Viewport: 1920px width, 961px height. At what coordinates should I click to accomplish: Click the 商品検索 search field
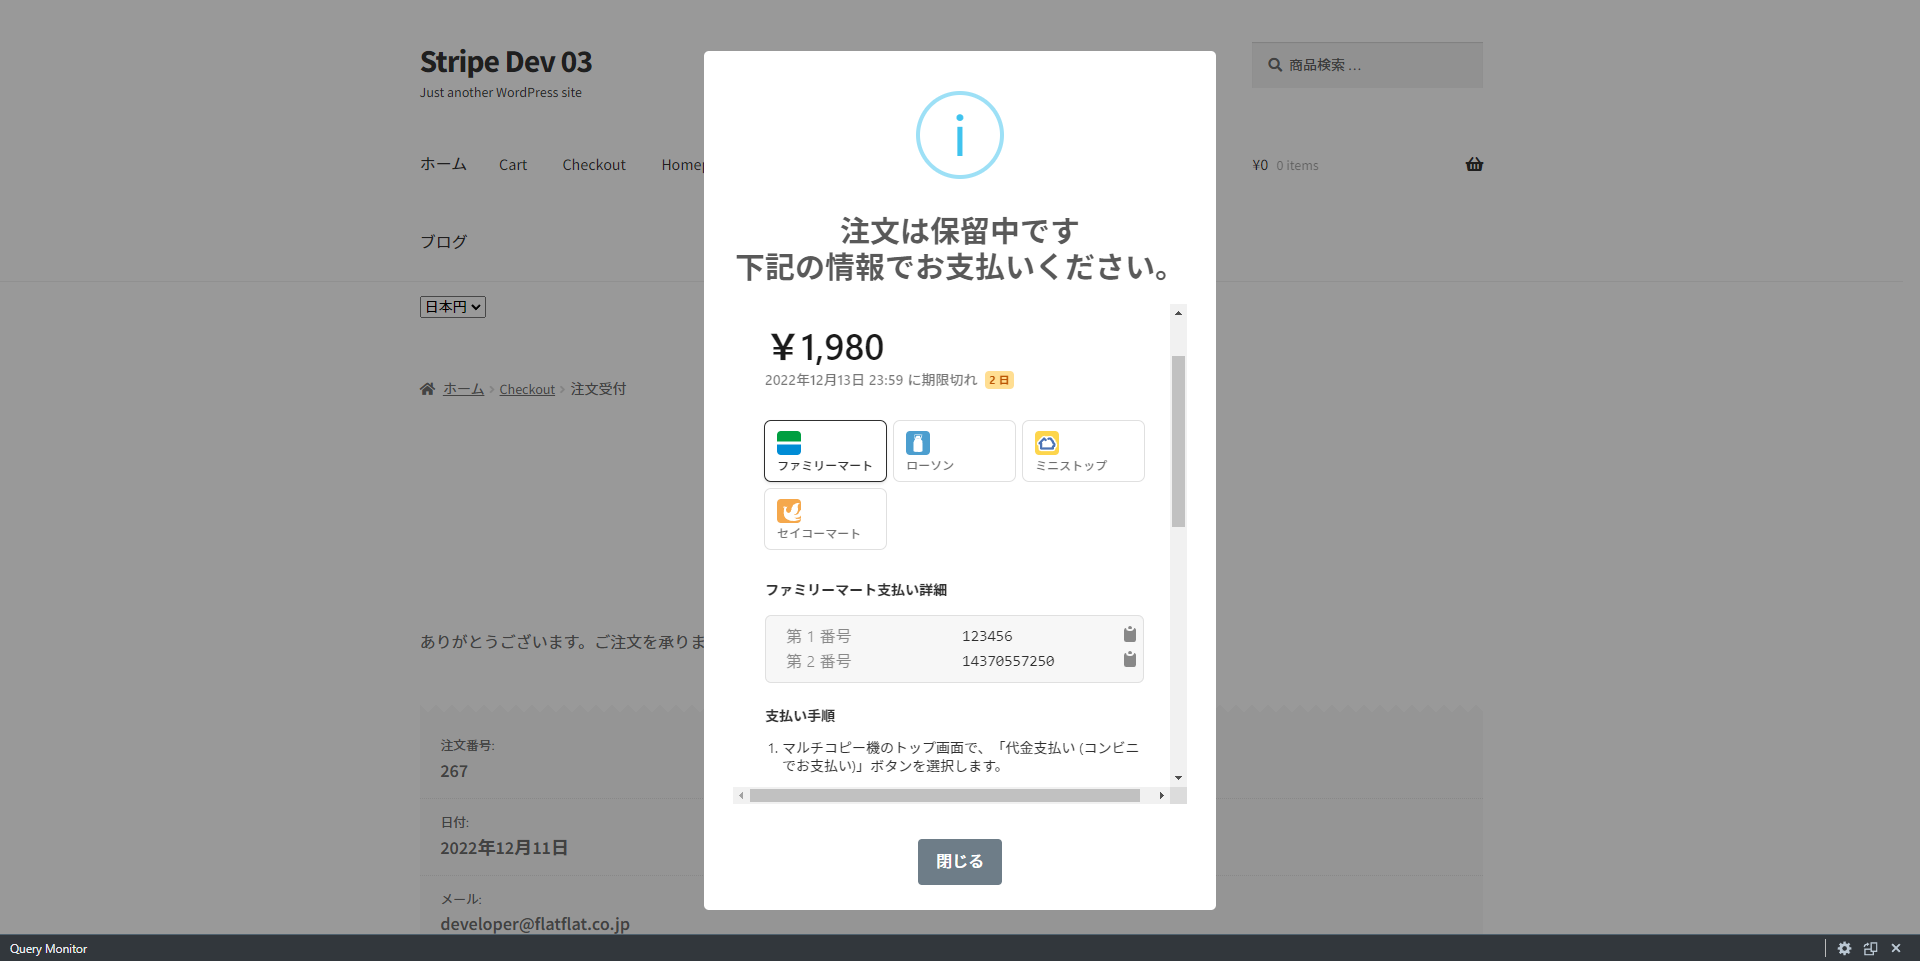click(1367, 65)
